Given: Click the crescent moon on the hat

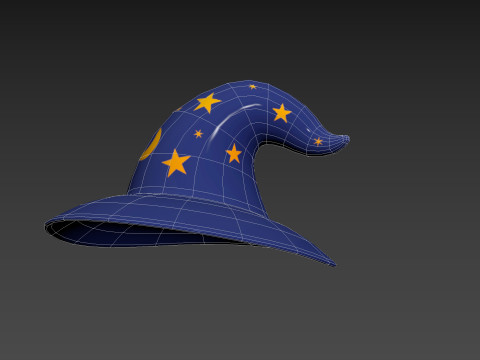Looking at the screenshot, I should pyautogui.click(x=152, y=144).
